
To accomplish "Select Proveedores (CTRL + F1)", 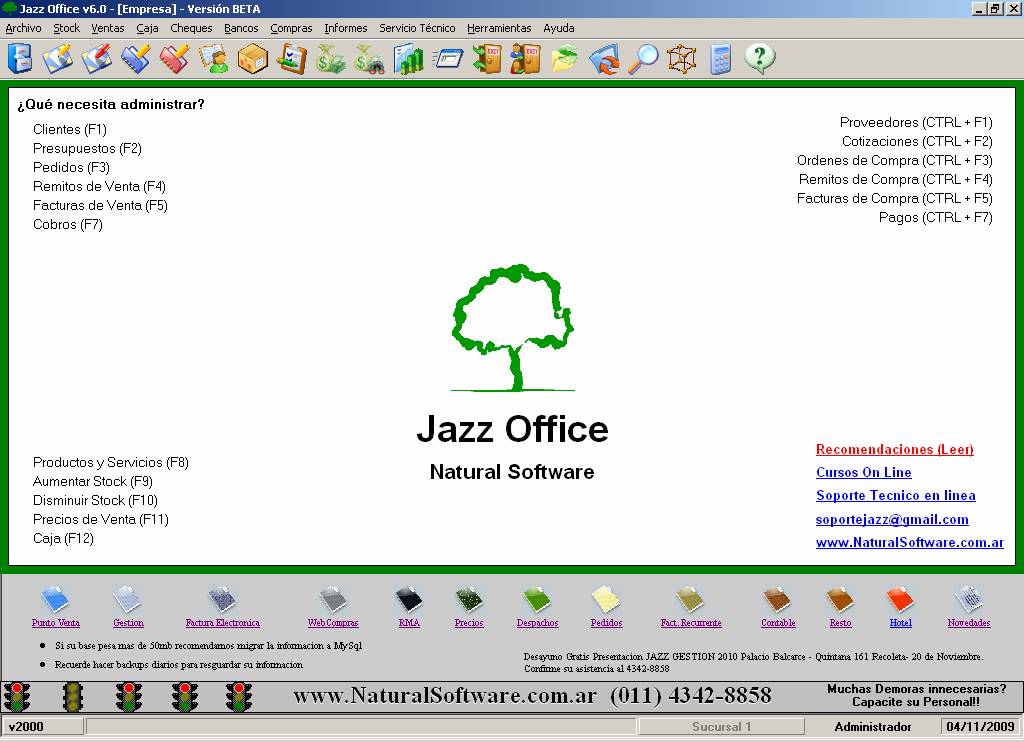I will tap(916, 122).
